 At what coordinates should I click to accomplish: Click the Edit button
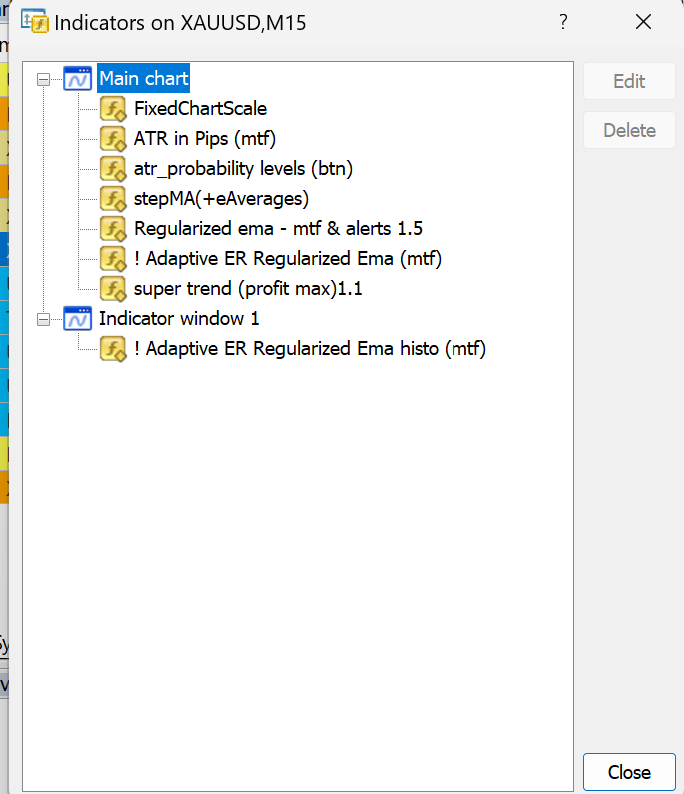tap(629, 81)
